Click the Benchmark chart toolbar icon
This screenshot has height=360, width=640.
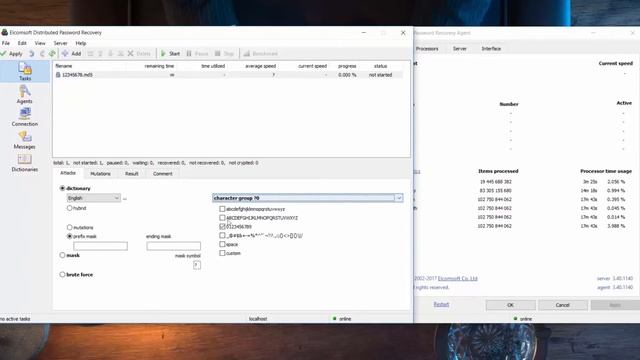pyautogui.click(x=247, y=53)
